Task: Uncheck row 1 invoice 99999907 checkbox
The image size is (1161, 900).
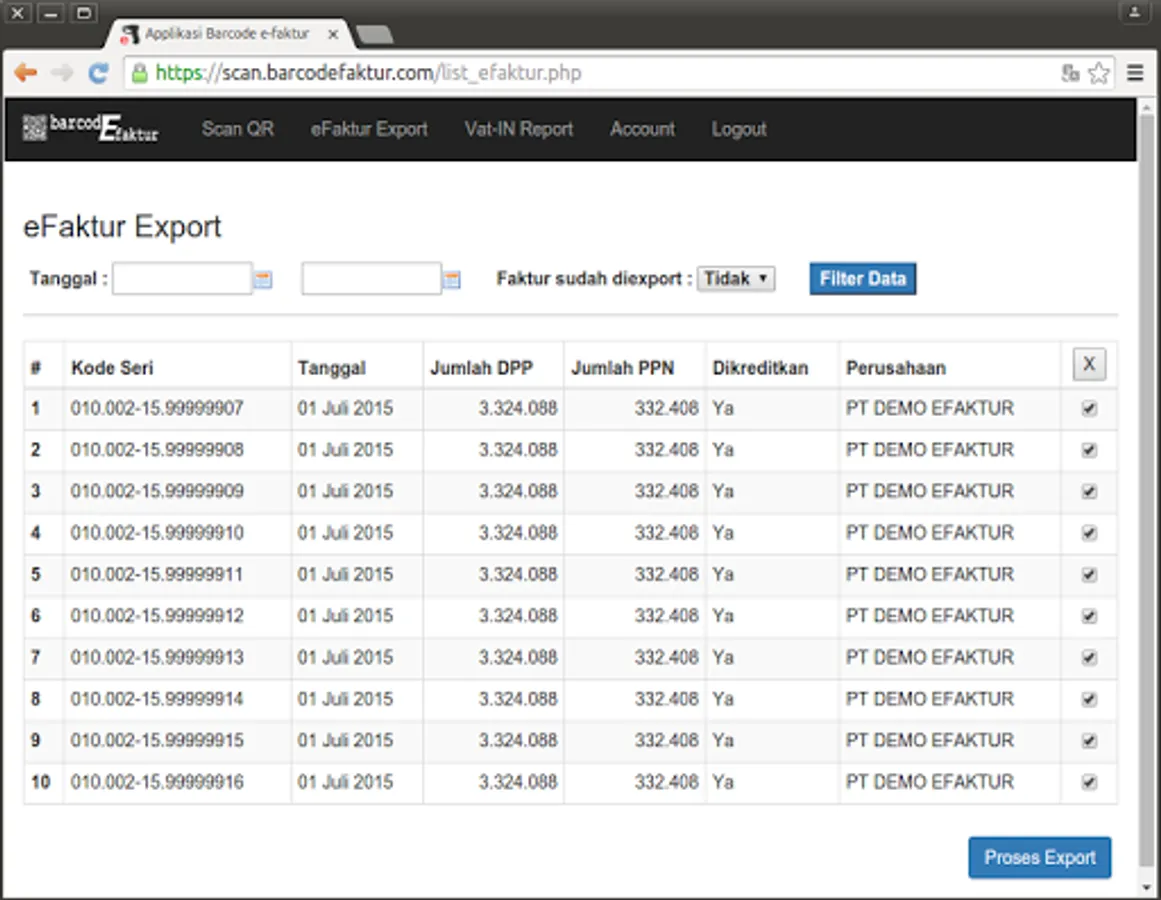Action: point(1089,409)
